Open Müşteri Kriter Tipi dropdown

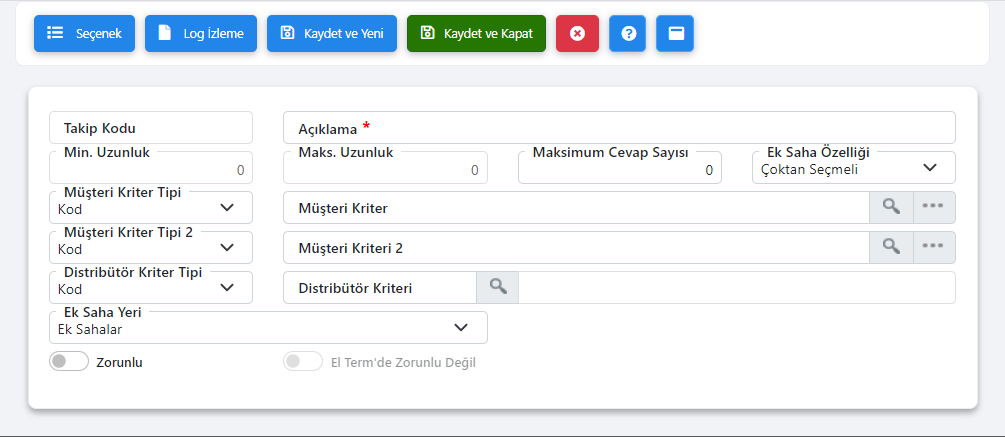pyautogui.click(x=151, y=208)
